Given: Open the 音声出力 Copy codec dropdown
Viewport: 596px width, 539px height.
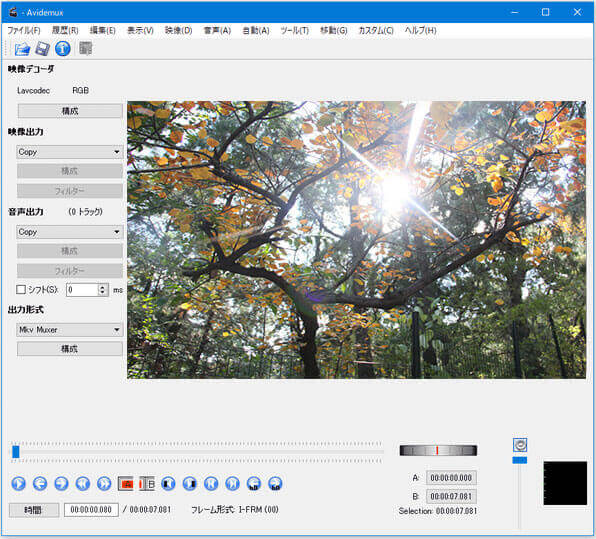Looking at the screenshot, I should (x=70, y=232).
